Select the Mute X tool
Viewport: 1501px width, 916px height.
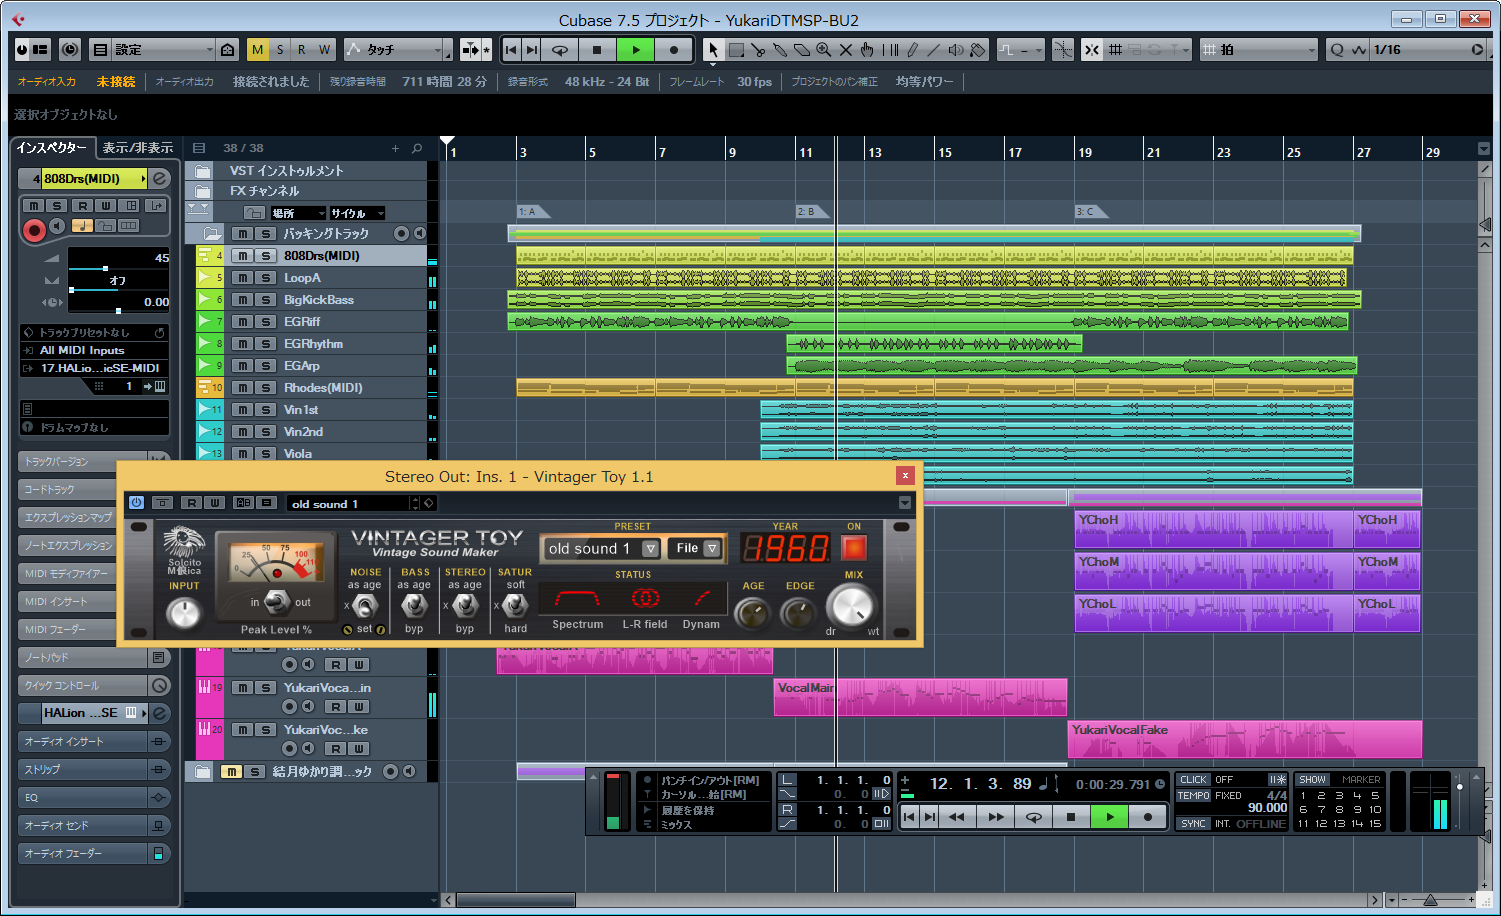click(x=846, y=49)
